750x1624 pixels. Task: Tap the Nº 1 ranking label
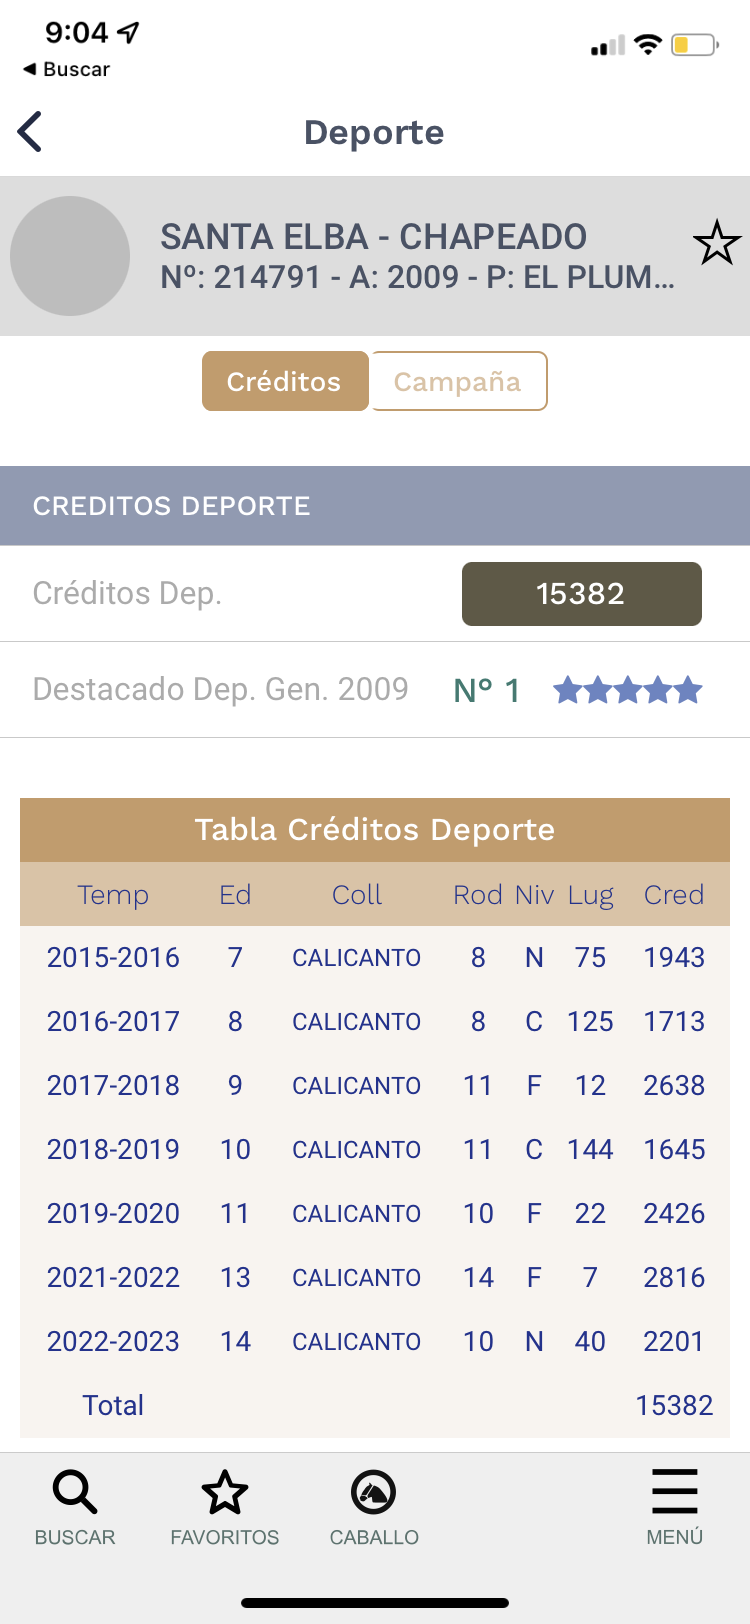(487, 690)
